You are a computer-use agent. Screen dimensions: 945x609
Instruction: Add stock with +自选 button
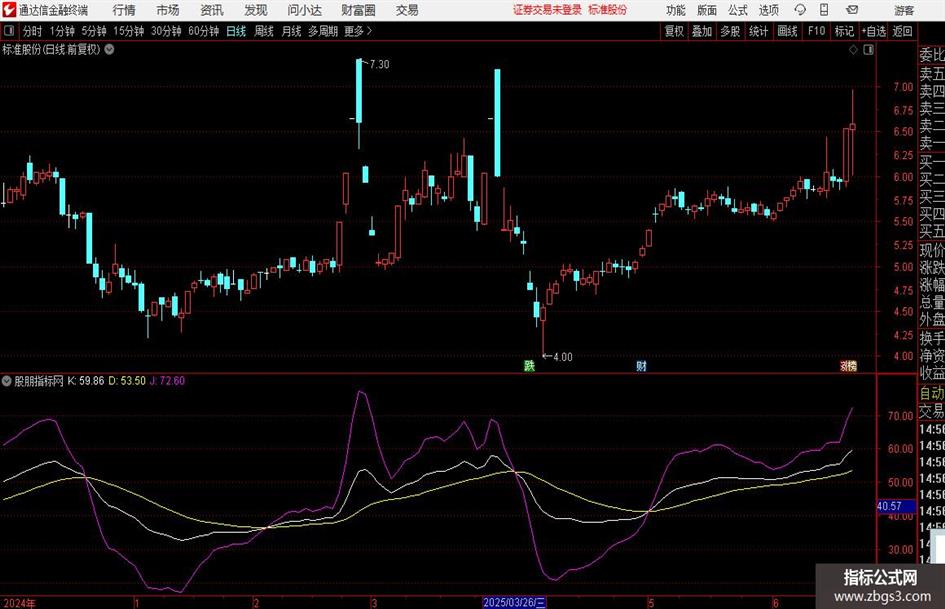874,31
